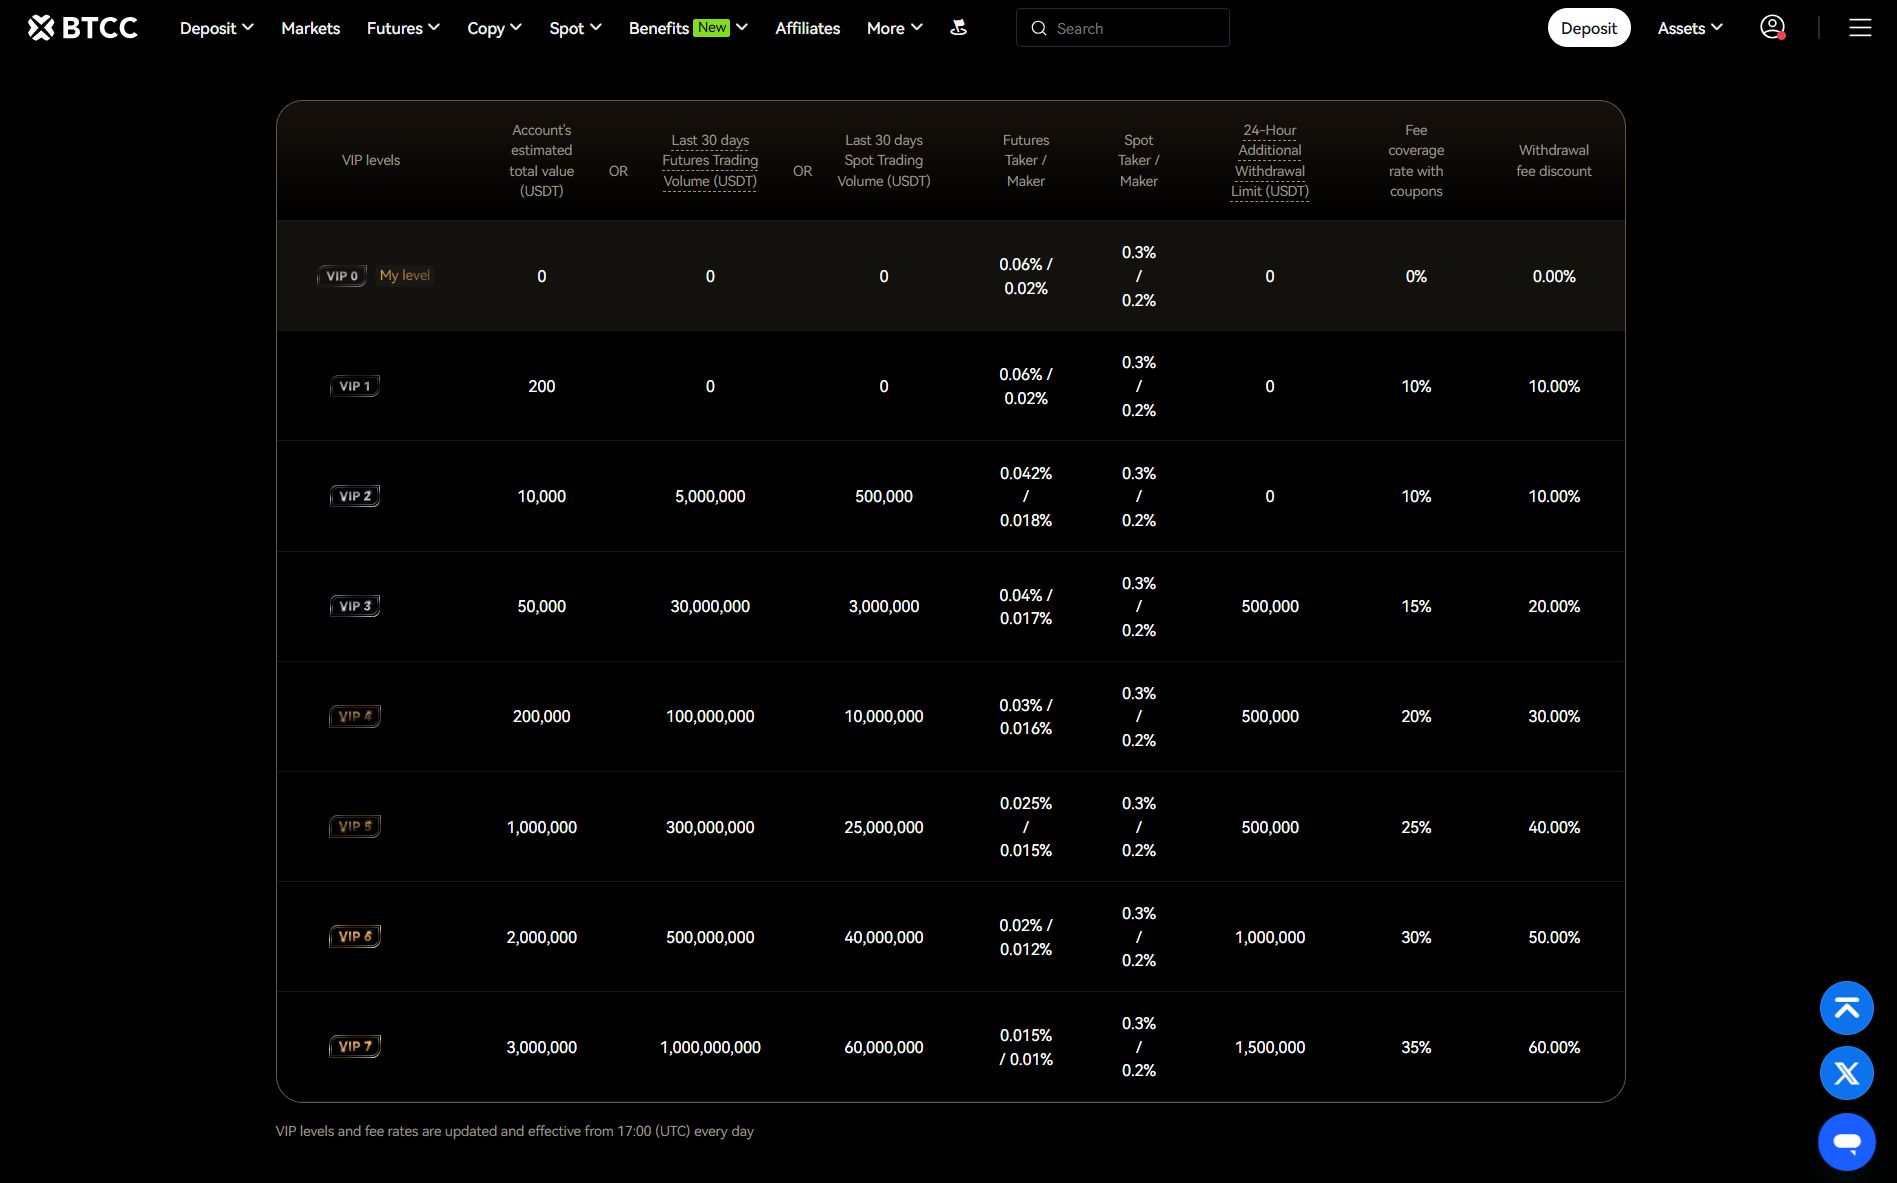
Task: Click the VIP 2 badge
Action: tap(355, 496)
